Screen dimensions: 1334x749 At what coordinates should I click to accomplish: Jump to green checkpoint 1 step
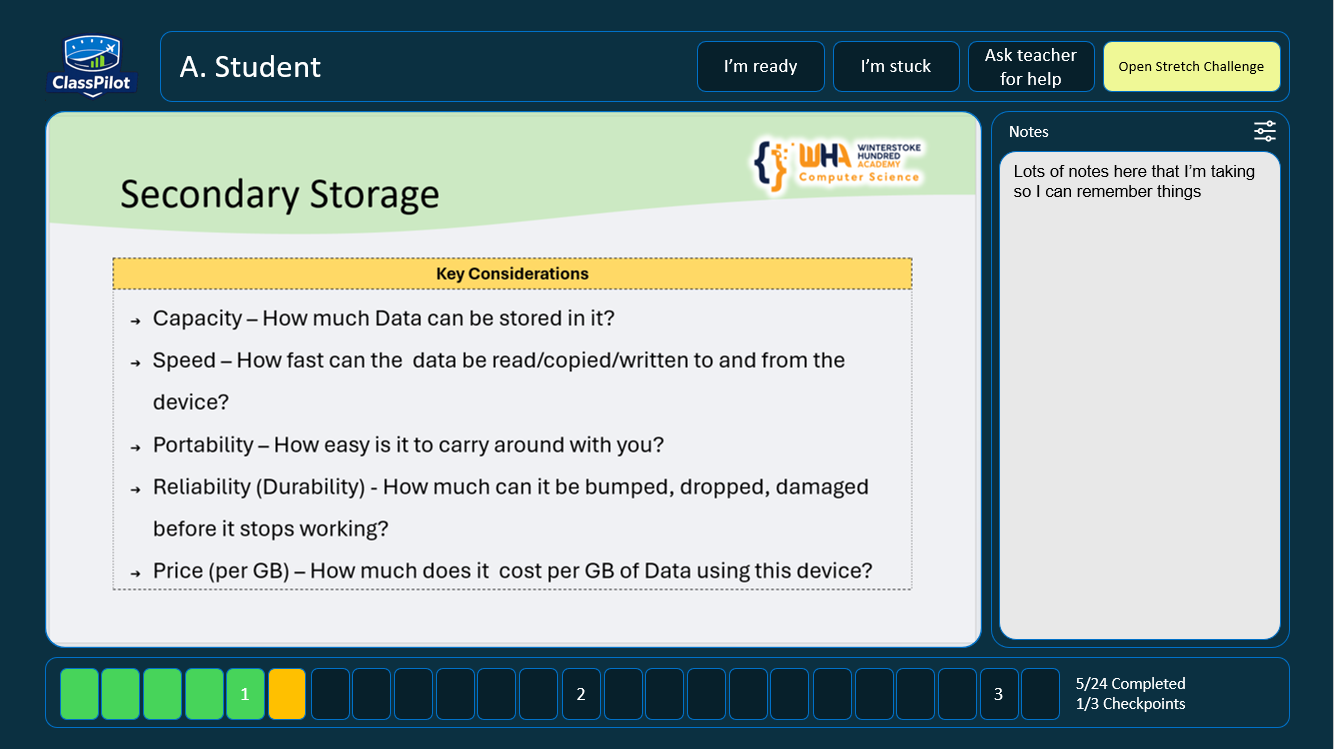[x=245, y=694]
